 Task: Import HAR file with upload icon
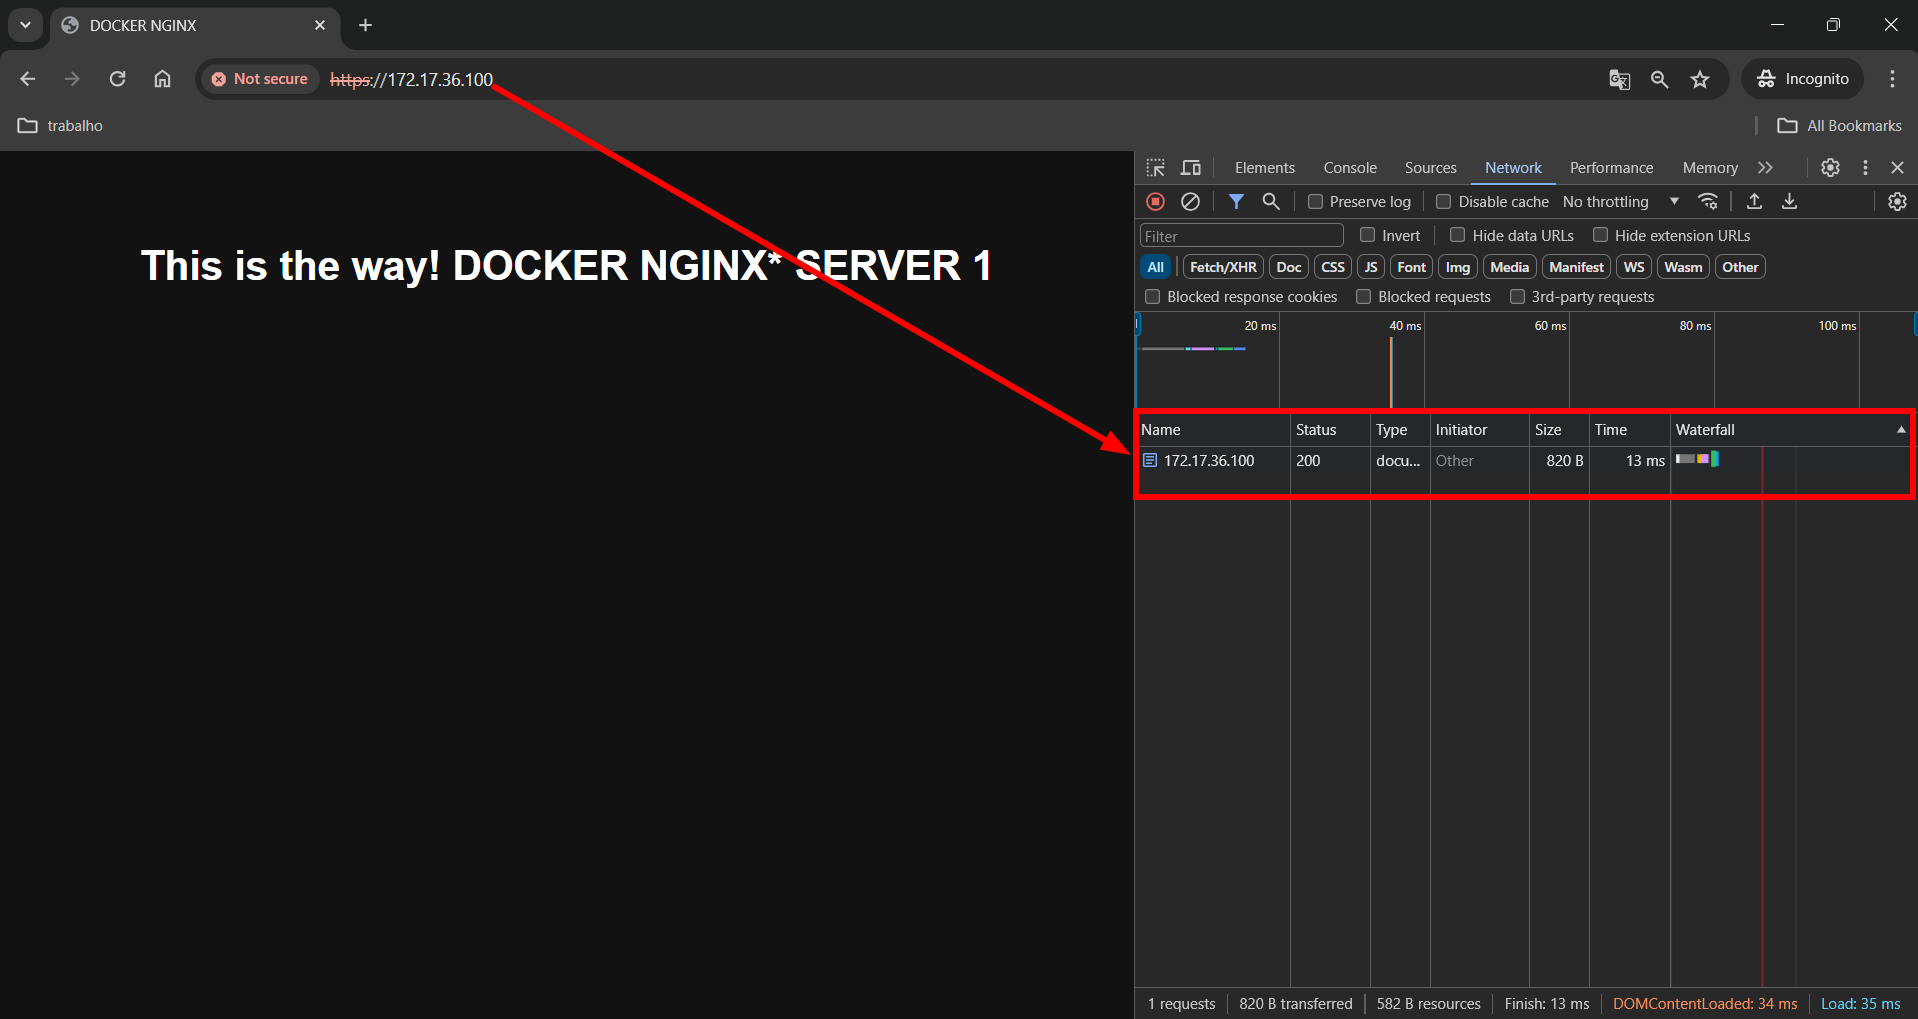(x=1754, y=202)
